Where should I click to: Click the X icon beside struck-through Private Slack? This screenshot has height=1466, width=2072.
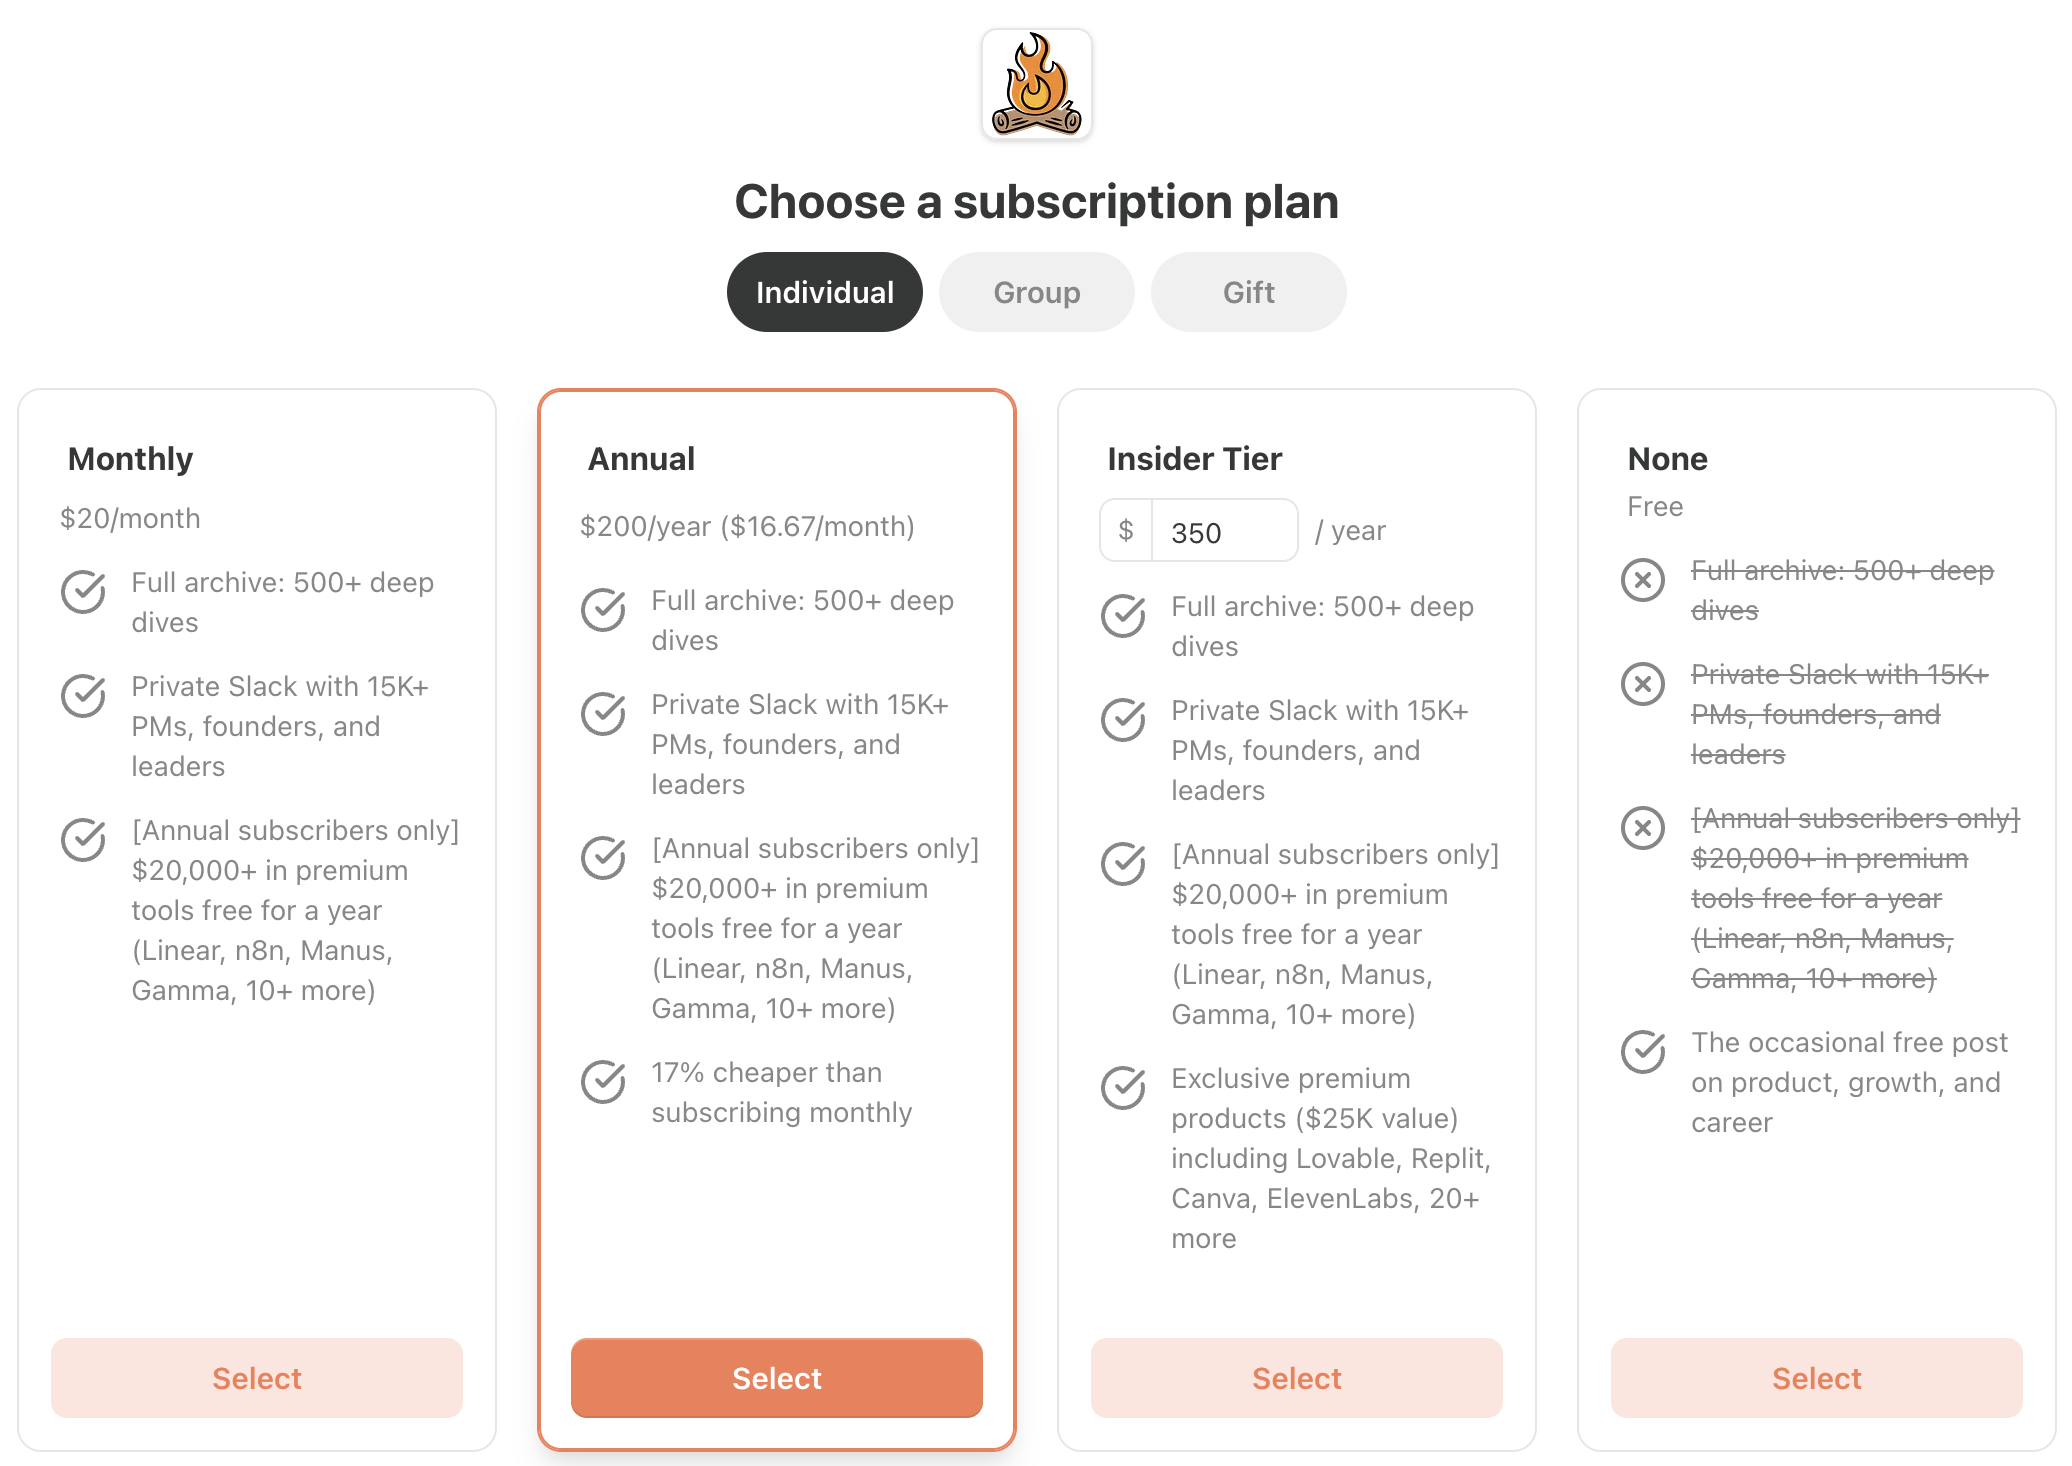1642,684
